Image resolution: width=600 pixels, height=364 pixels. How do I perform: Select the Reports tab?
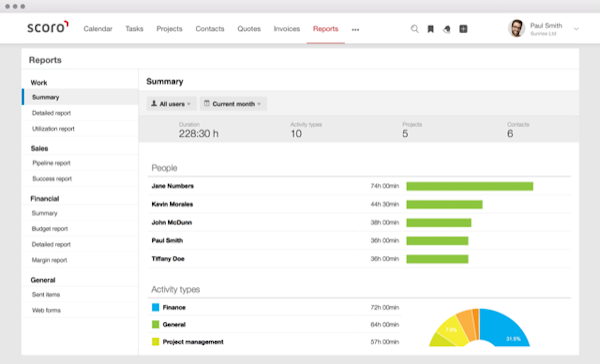pos(326,29)
